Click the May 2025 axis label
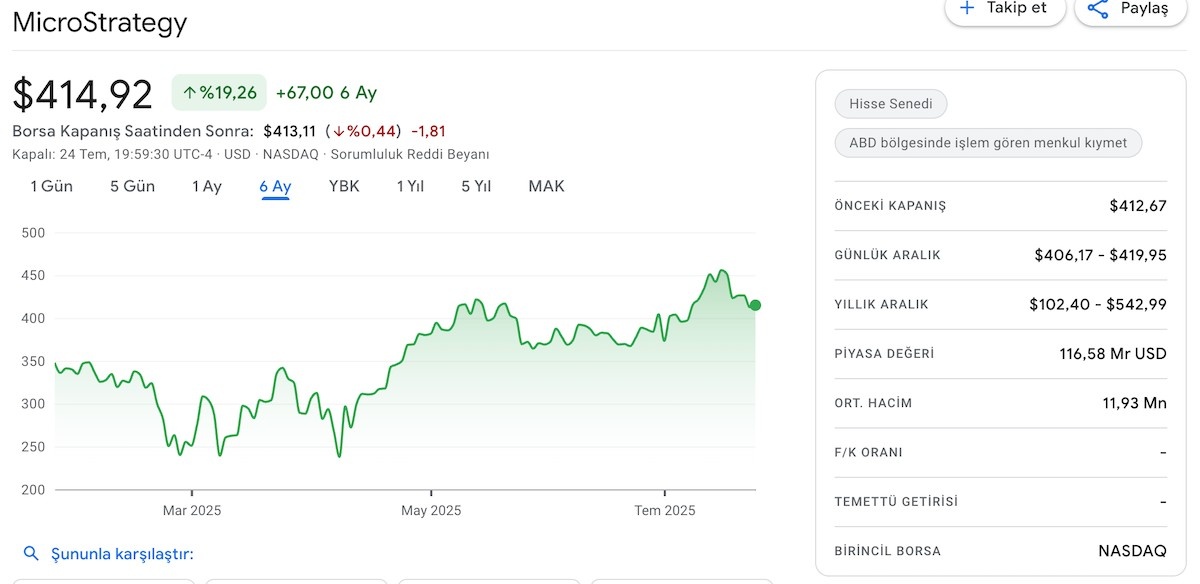The image size is (1200, 584). 431,510
